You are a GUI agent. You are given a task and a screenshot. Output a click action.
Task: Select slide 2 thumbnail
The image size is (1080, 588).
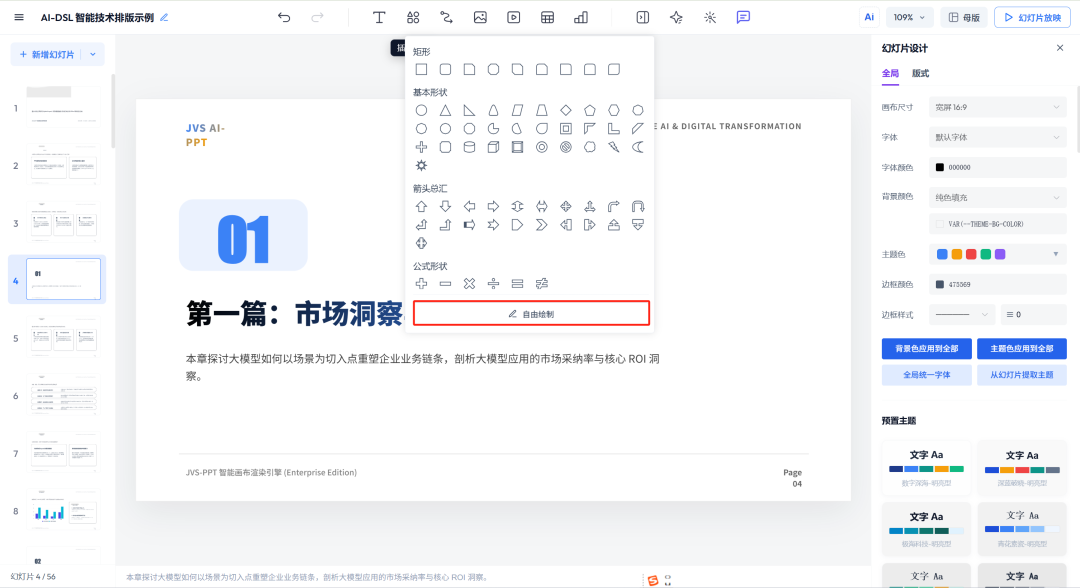coord(63,165)
